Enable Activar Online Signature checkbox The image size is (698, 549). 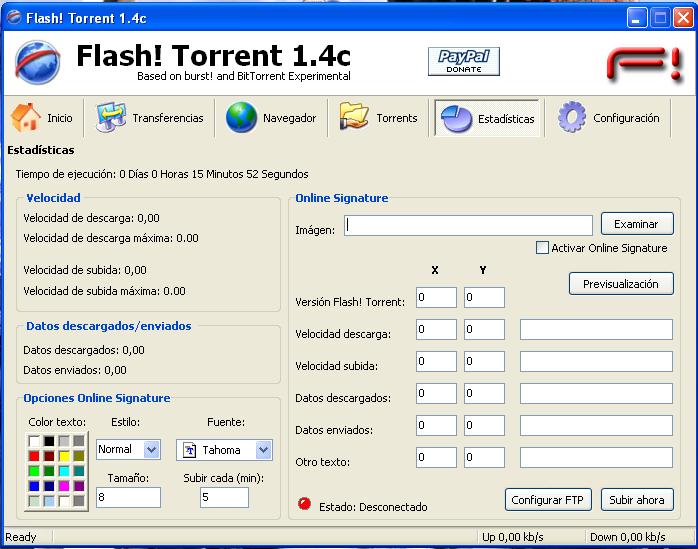click(x=542, y=248)
